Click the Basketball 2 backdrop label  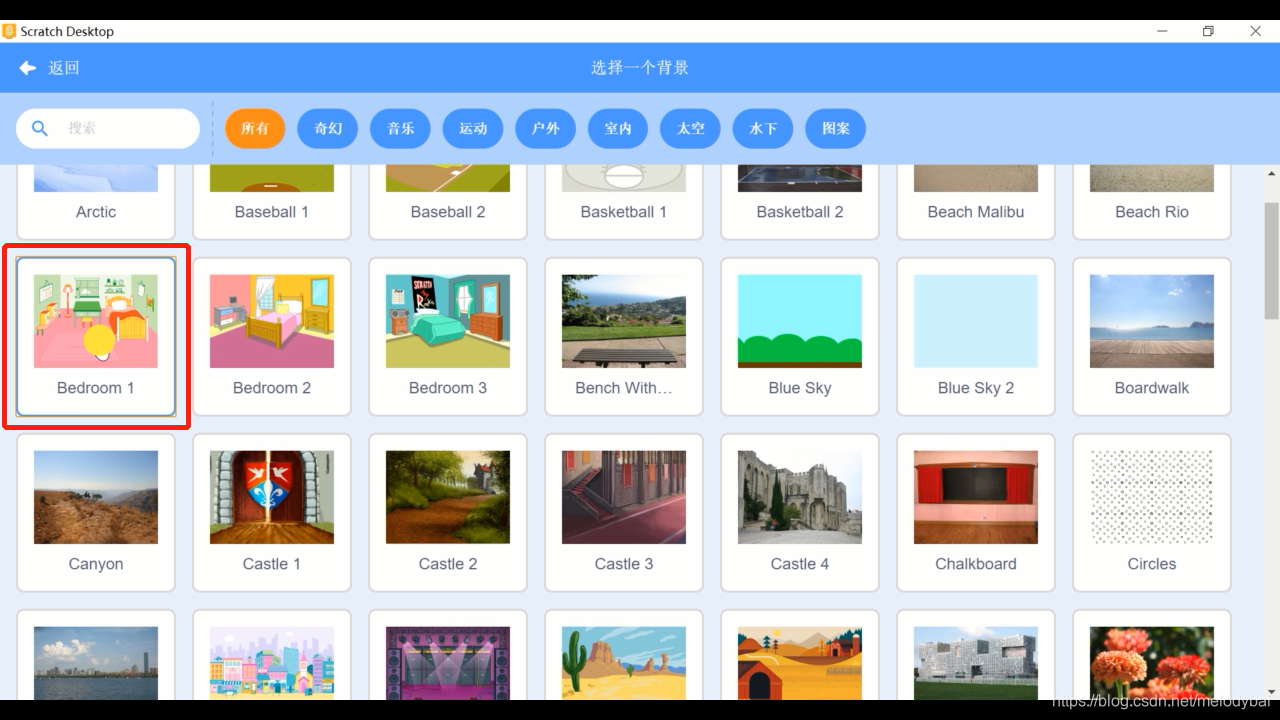[800, 212]
